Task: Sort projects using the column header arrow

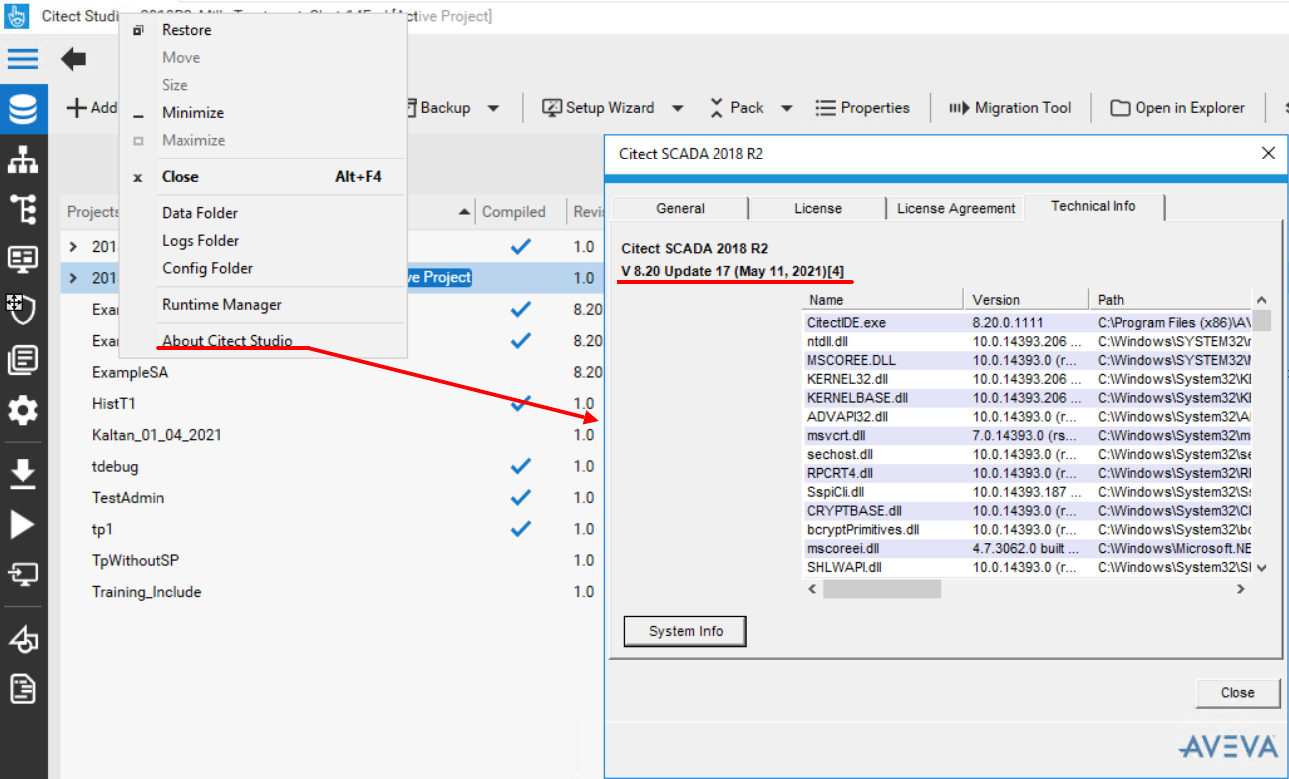Action: pyautogui.click(x=464, y=212)
